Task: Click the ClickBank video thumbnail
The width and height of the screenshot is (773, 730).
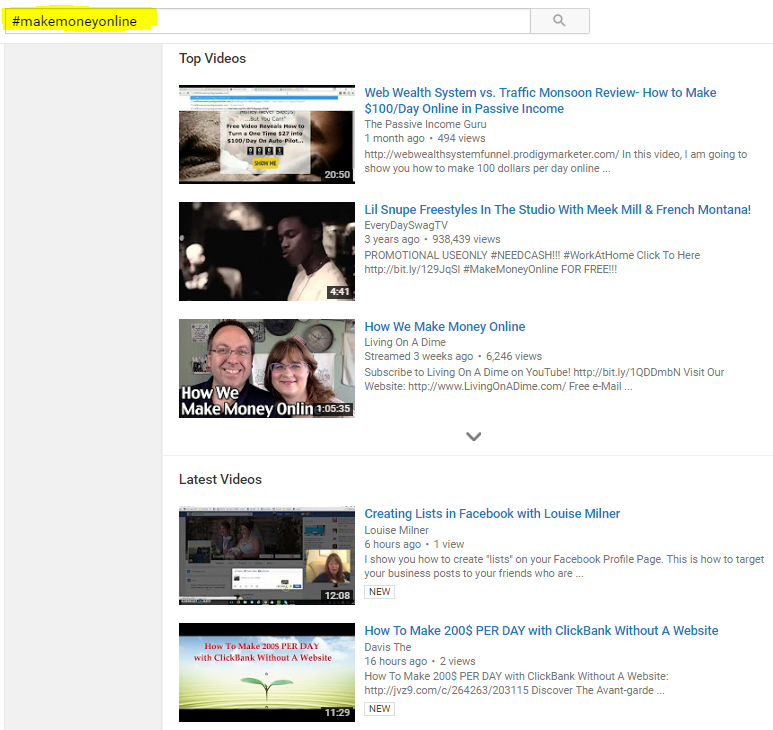Action: 266,672
